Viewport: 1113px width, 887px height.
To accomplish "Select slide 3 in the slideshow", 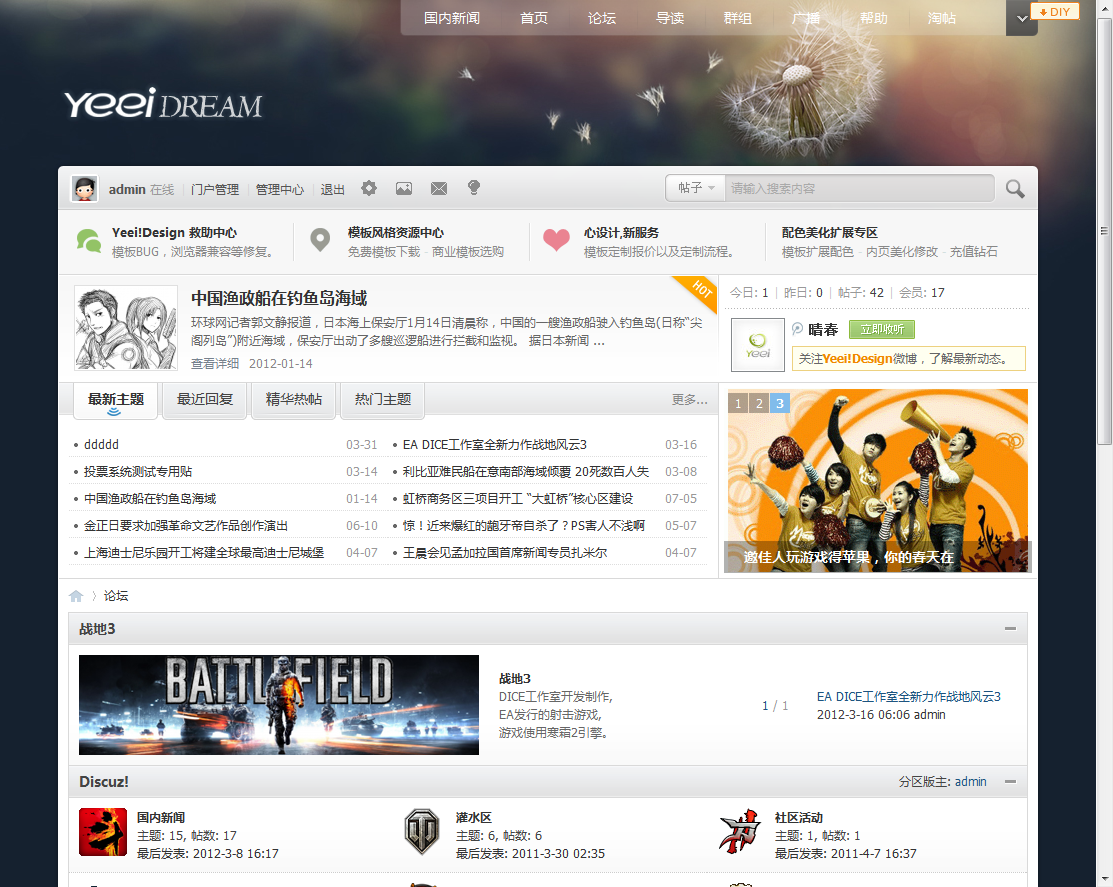I will coord(779,403).
